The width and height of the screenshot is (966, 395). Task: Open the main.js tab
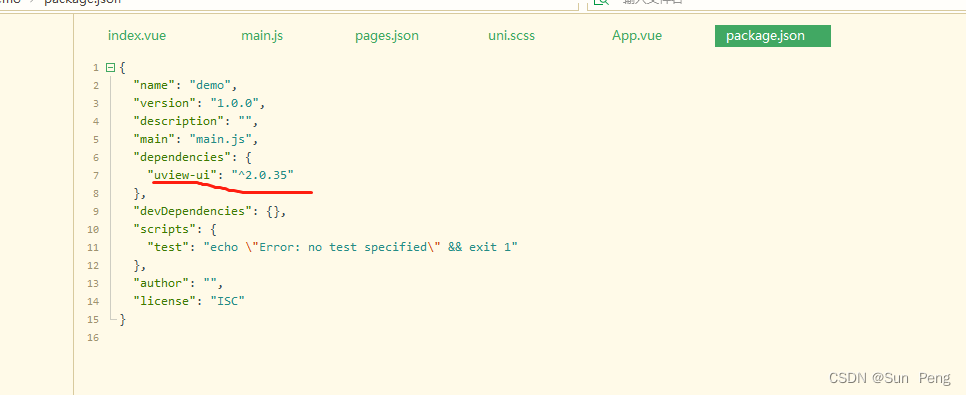point(262,36)
